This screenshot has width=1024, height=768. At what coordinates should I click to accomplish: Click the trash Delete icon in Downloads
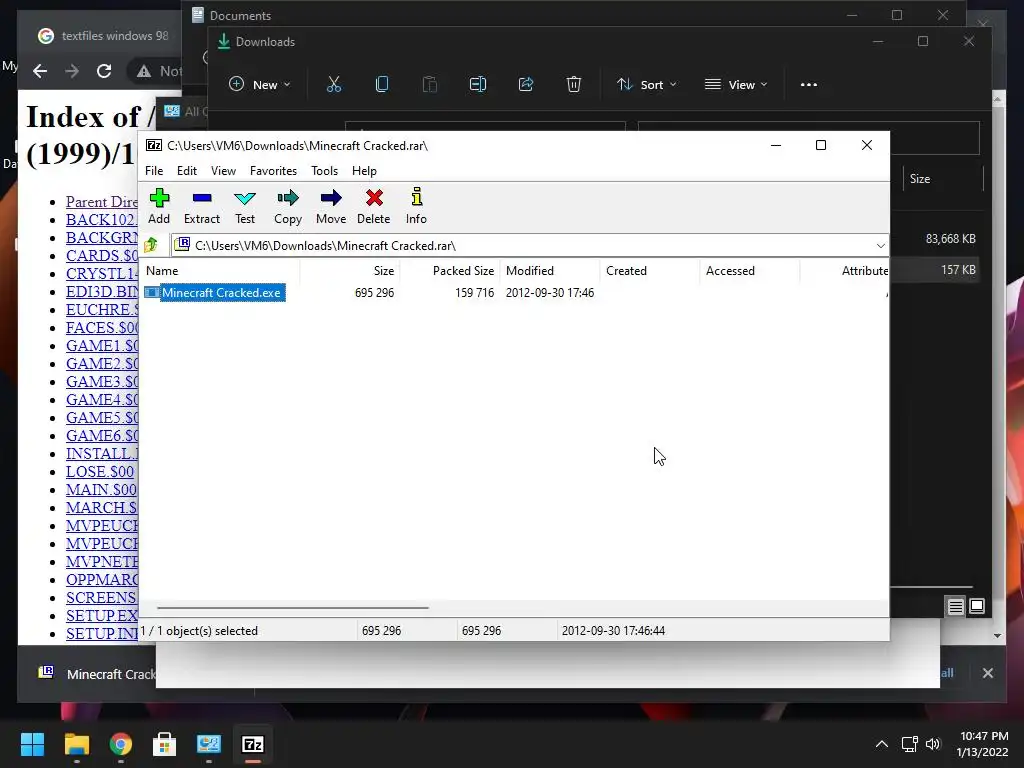(x=573, y=84)
